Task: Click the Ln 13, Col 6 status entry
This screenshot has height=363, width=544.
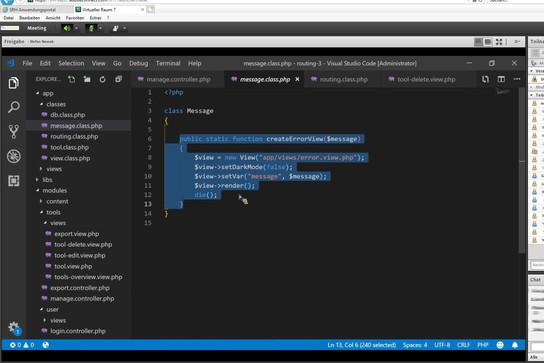Action: click(x=362, y=345)
